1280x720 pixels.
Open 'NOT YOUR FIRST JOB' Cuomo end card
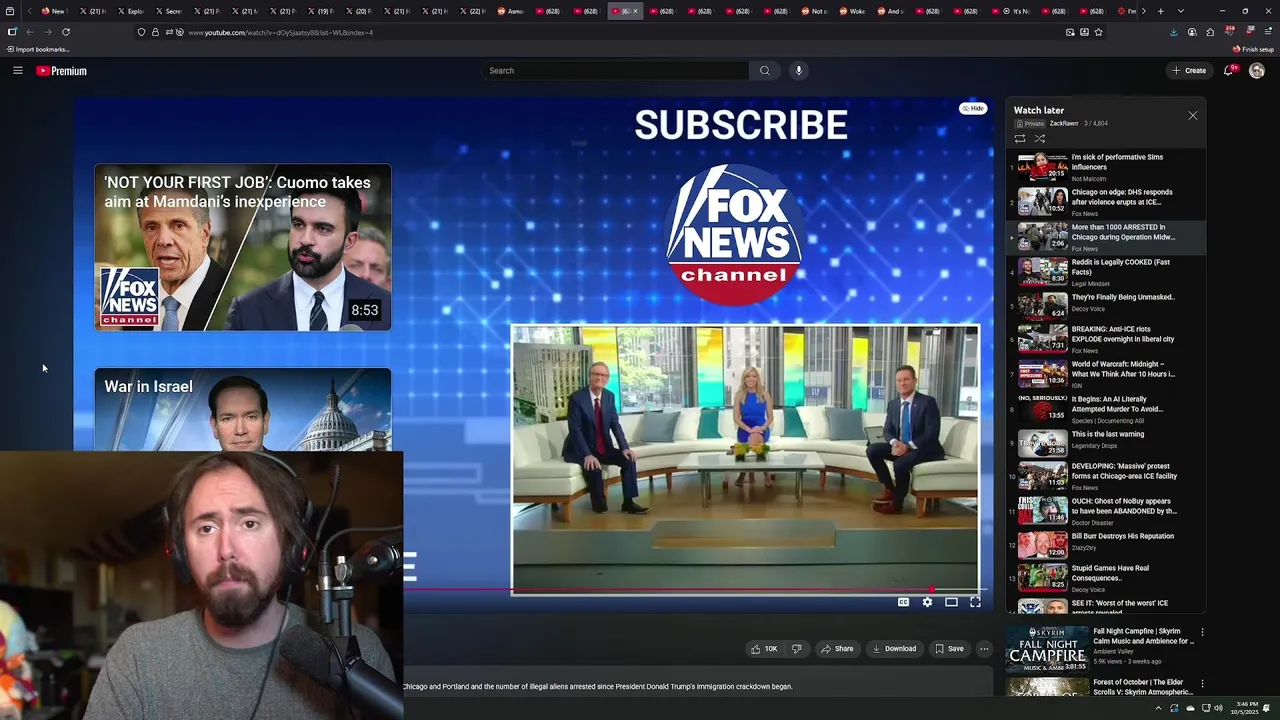click(243, 247)
